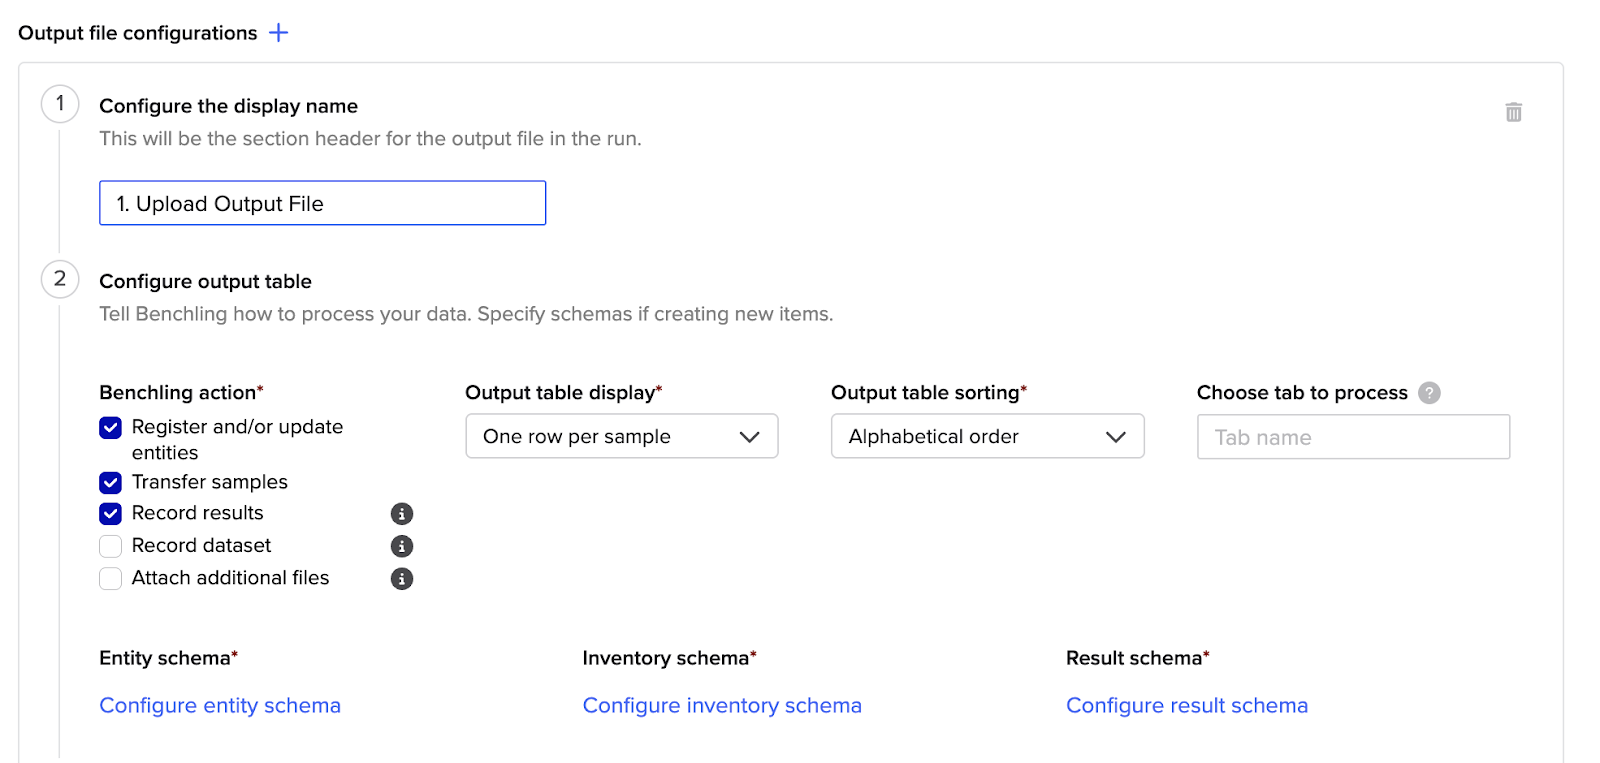Click the step 2 circle marker

(60, 279)
